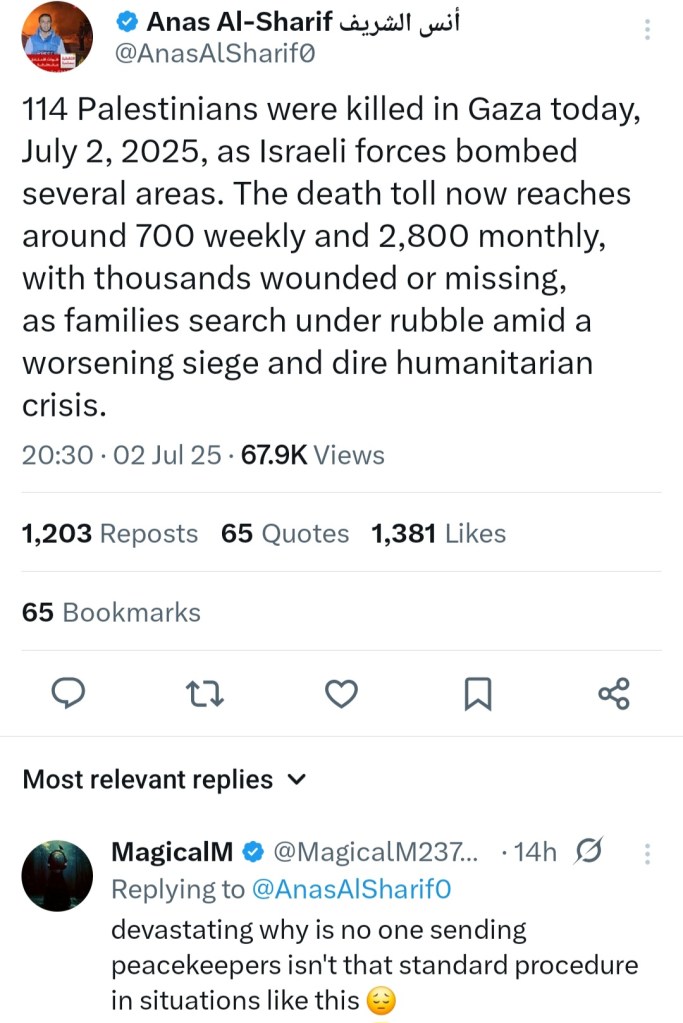Repost this tweet with the retweet icon
Image resolution: width=683 pixels, height=1023 pixels.
point(205,693)
